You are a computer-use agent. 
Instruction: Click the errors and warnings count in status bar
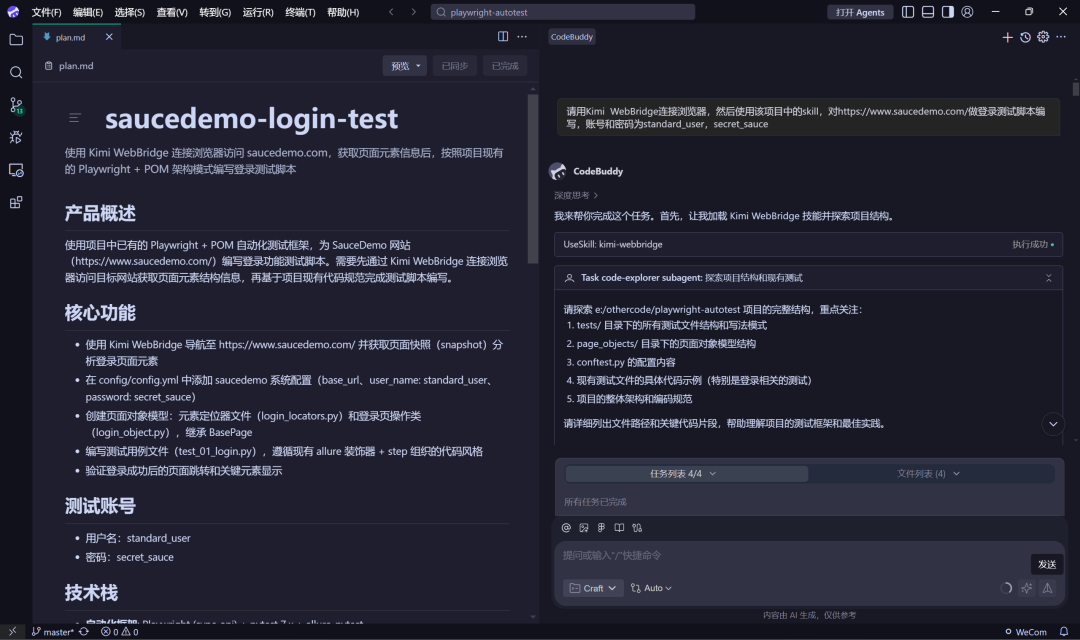(x=120, y=632)
